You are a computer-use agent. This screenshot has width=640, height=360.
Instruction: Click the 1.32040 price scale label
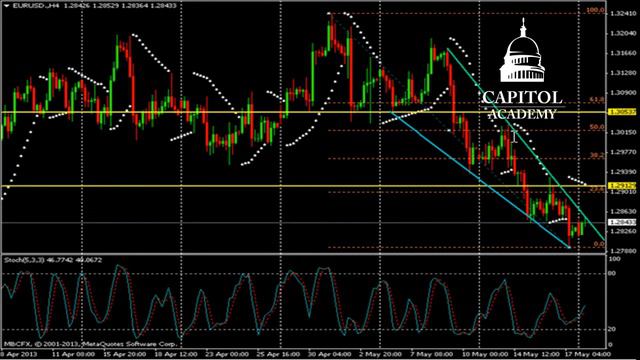pyautogui.click(x=623, y=33)
